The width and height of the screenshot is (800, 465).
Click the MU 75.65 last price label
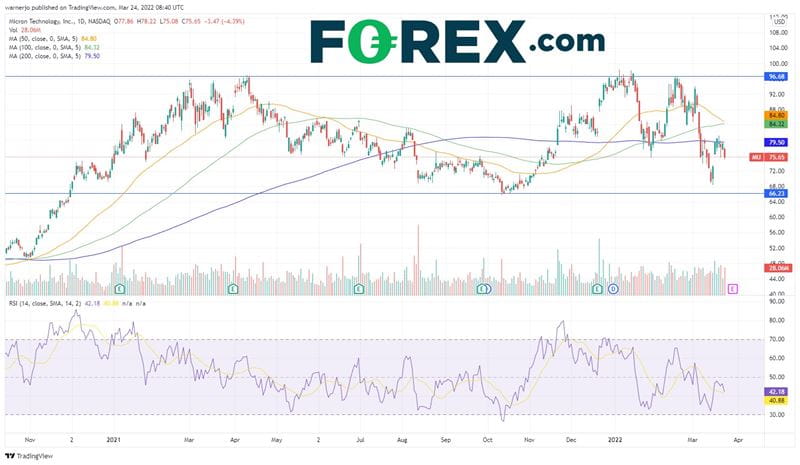coord(769,157)
